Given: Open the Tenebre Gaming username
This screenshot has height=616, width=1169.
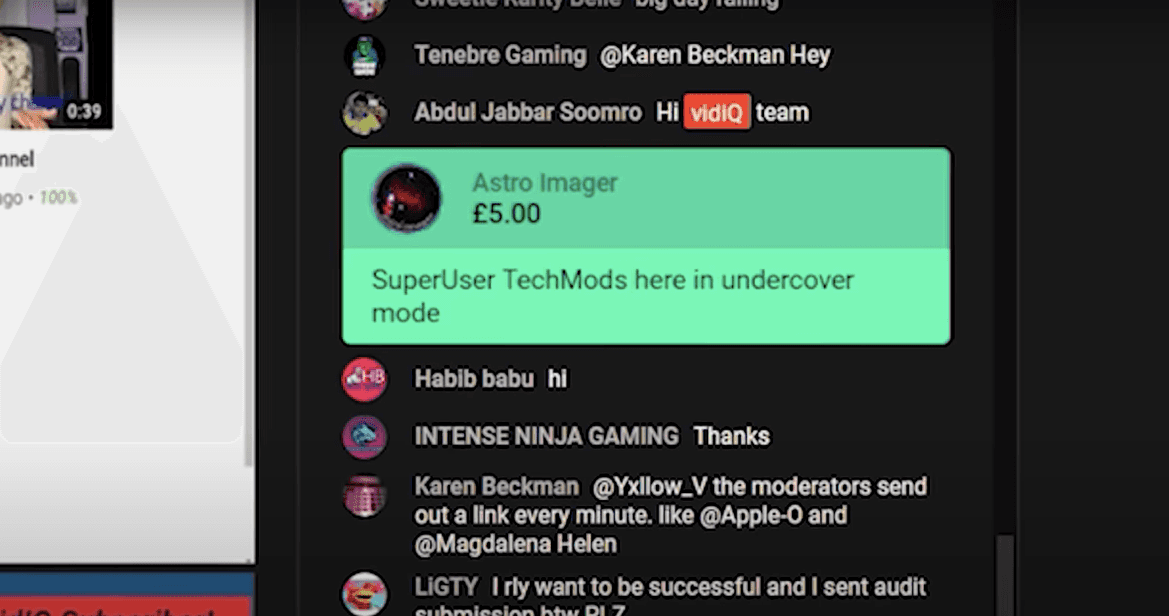Looking at the screenshot, I should [x=500, y=55].
